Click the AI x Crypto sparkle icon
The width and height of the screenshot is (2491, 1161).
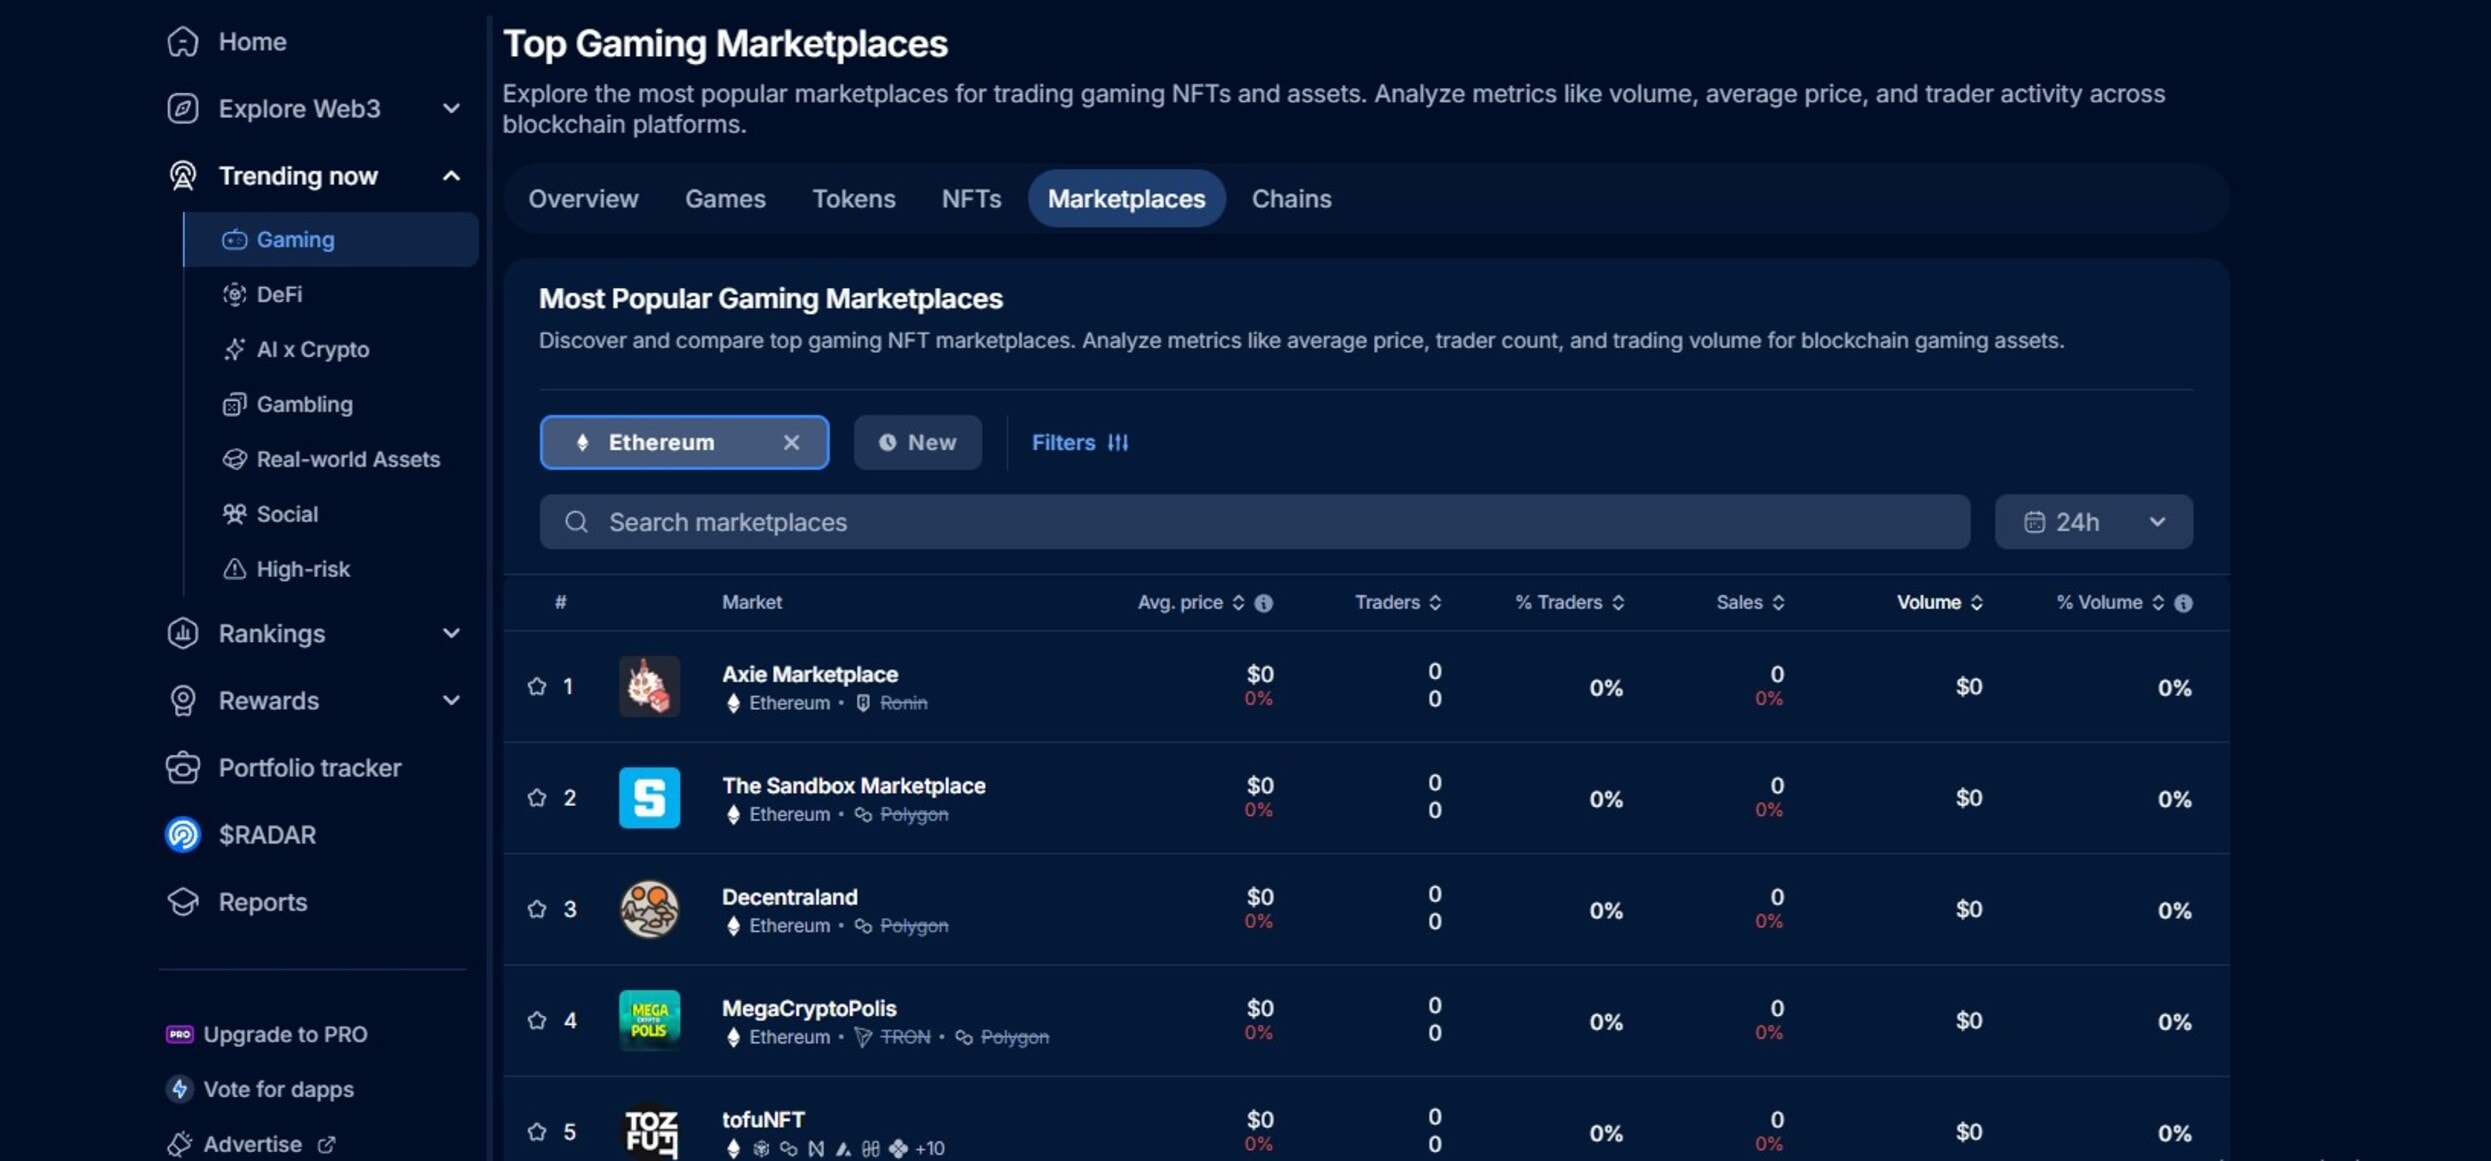point(234,349)
